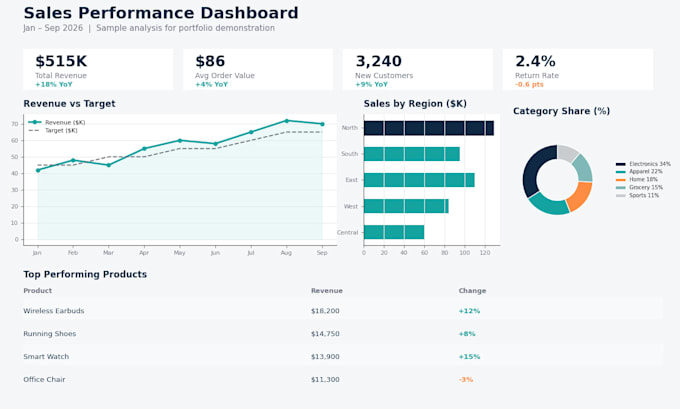Select the $86 average order value figure
680x409 pixels.
click(210, 61)
